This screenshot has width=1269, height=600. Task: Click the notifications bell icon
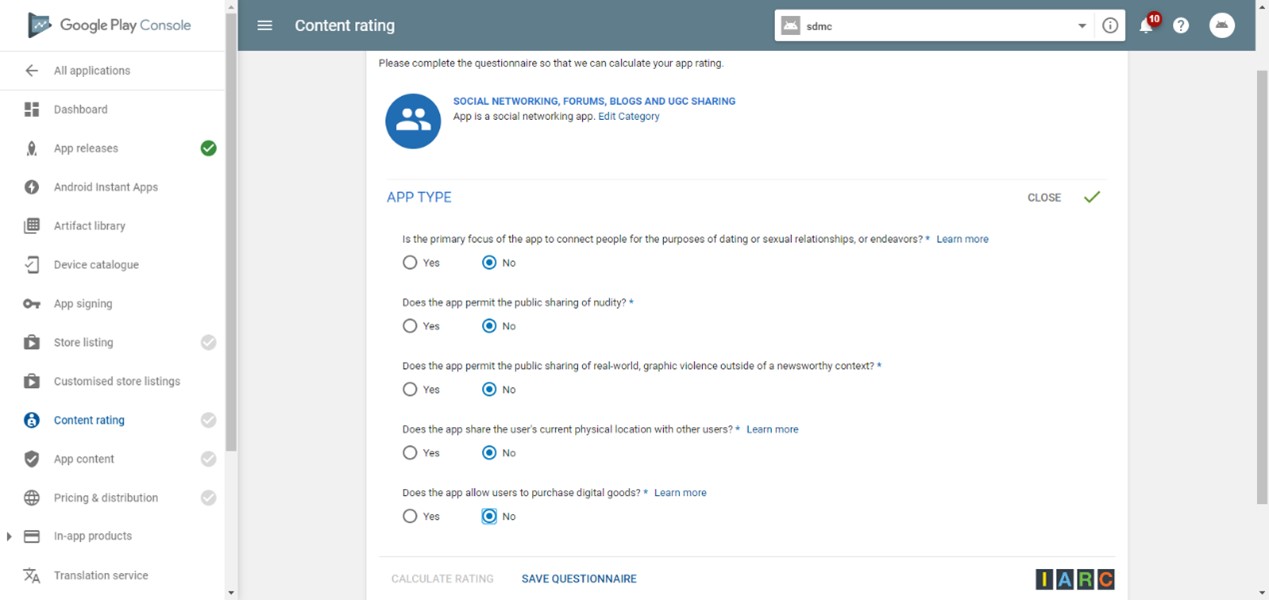click(1146, 26)
